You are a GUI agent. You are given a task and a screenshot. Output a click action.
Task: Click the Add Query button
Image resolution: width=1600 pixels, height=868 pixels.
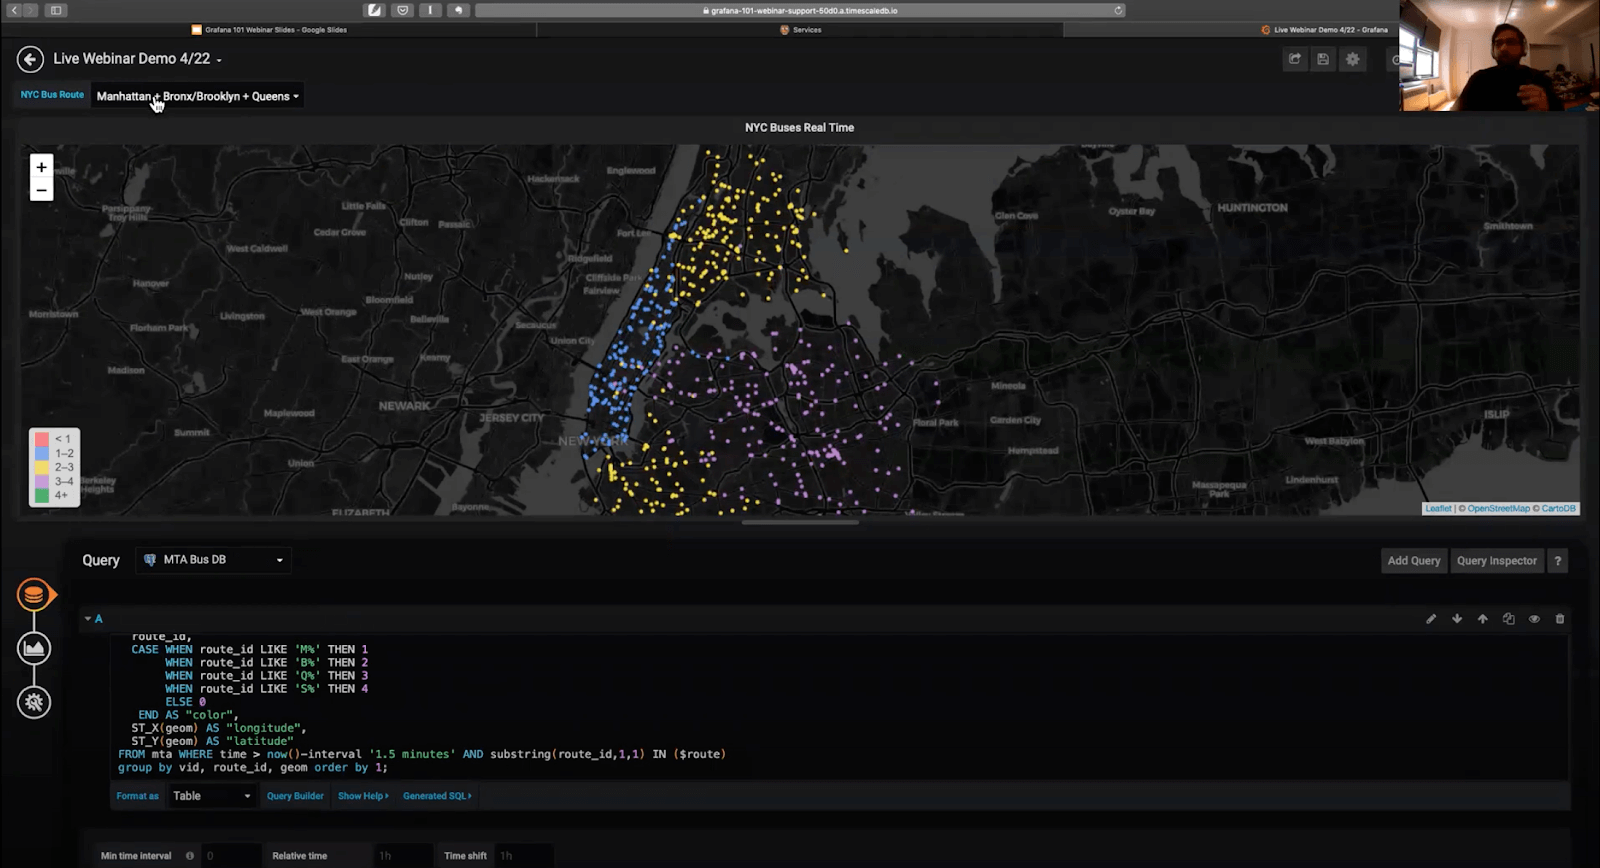(1413, 561)
